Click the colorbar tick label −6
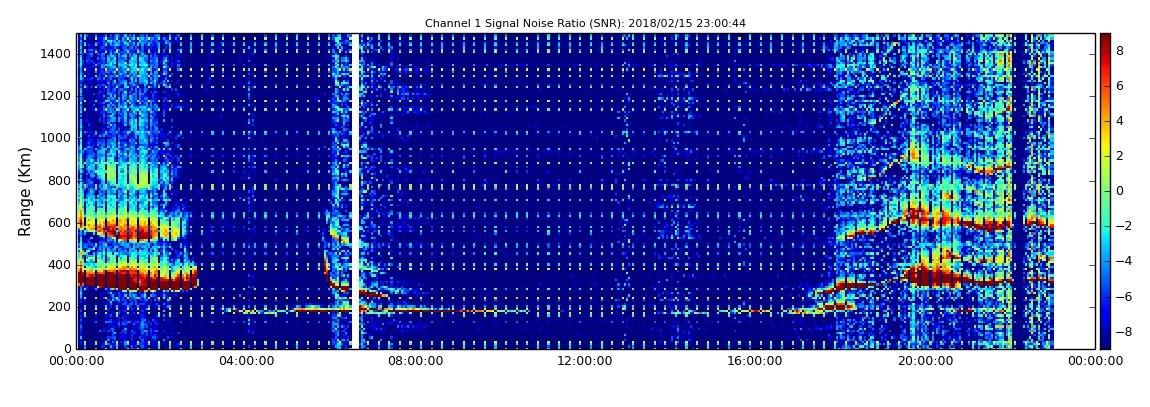This screenshot has height=407, width=1150. 1124,296
